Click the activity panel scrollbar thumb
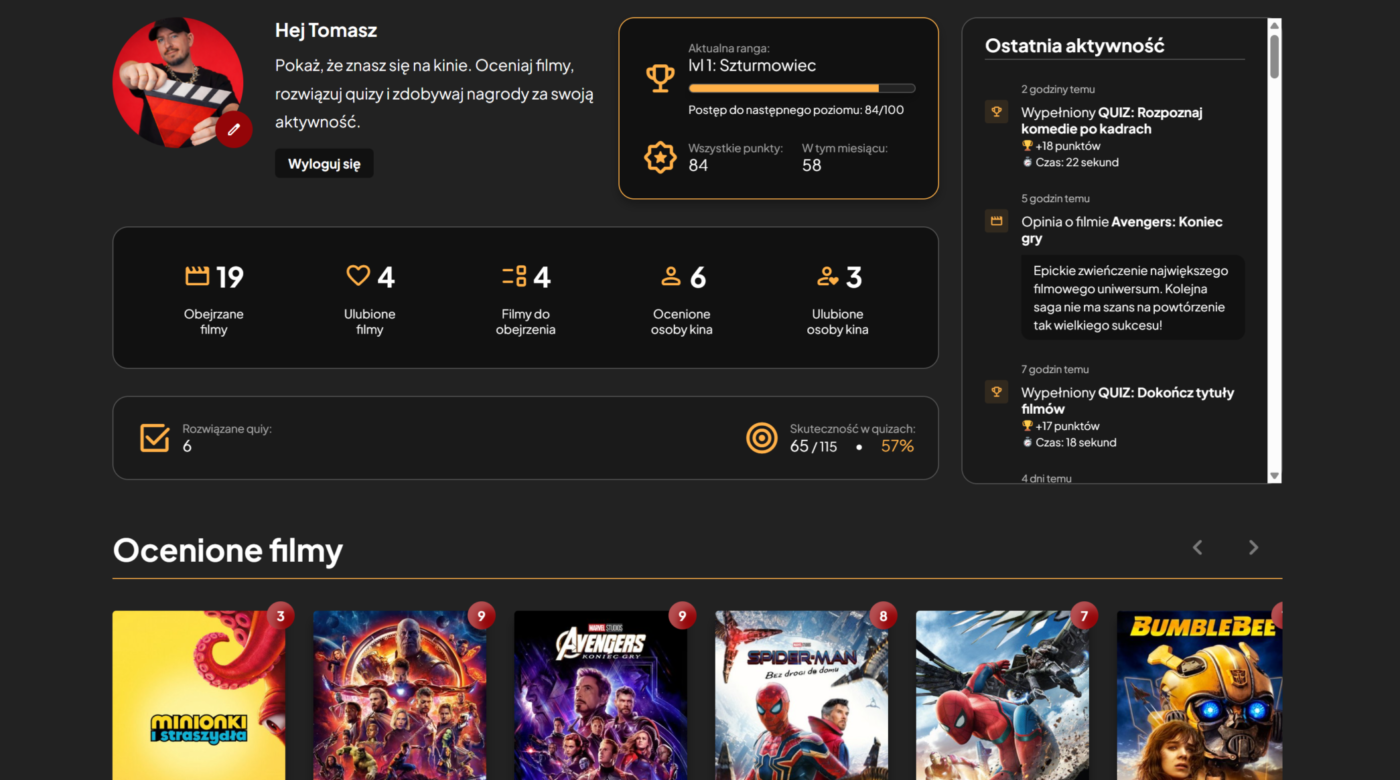 [1274, 56]
